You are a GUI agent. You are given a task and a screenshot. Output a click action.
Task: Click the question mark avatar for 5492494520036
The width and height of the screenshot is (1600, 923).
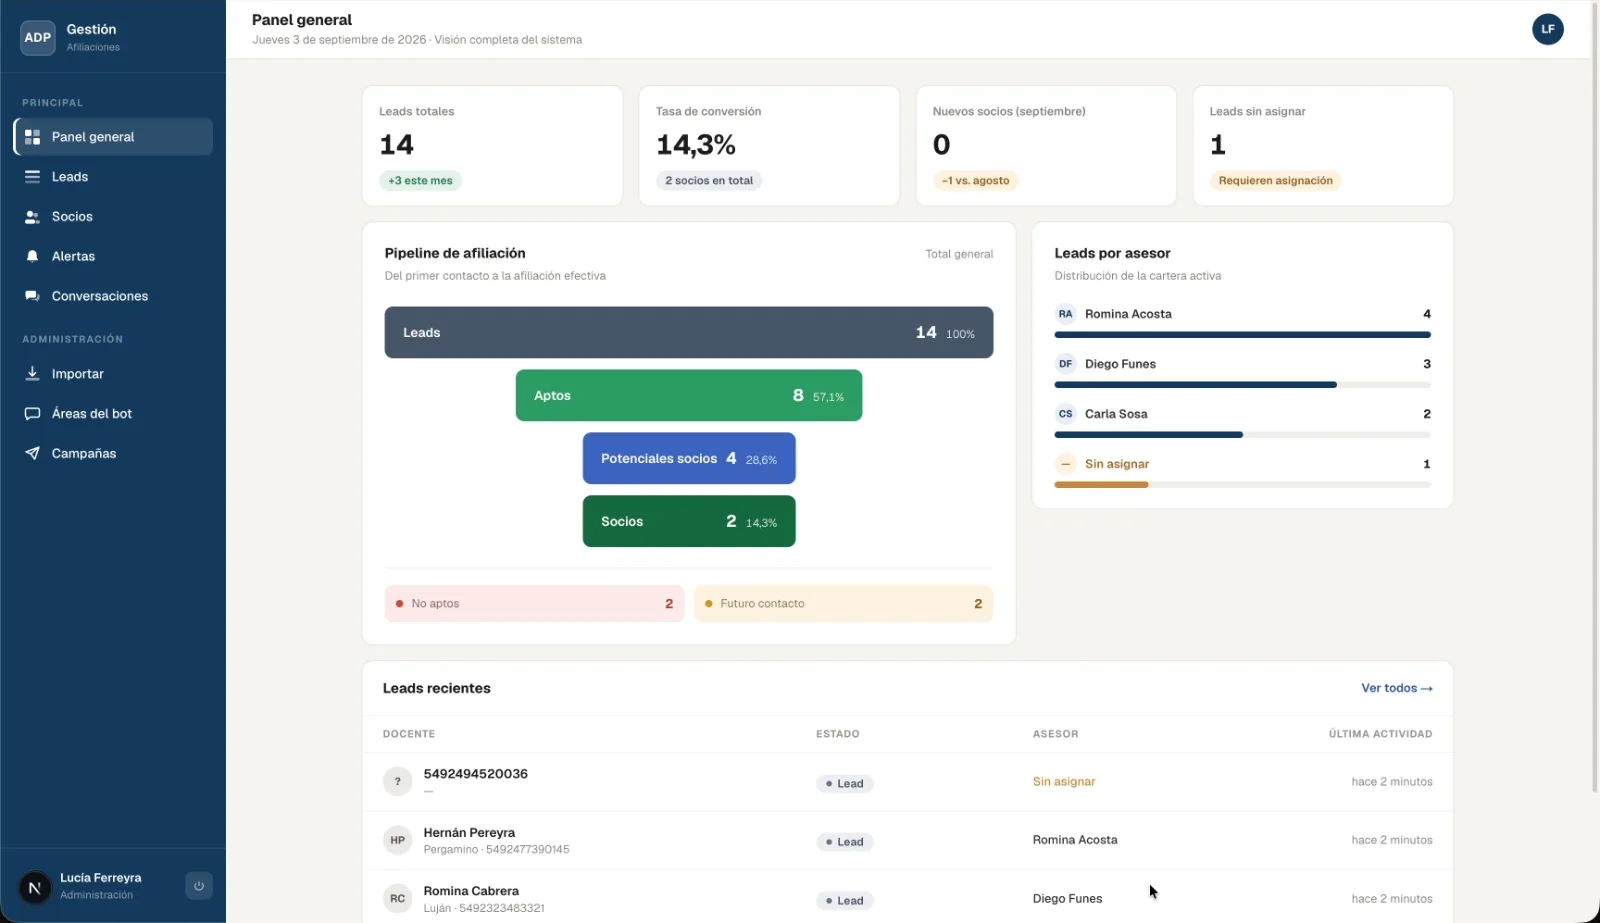pyautogui.click(x=397, y=782)
